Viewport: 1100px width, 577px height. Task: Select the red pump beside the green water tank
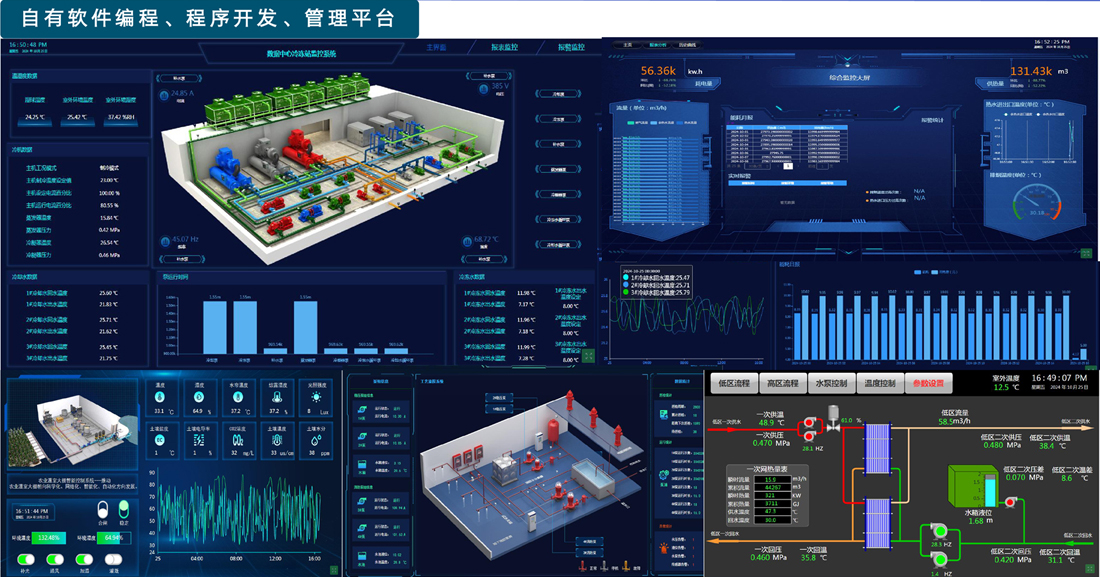[1010, 501]
